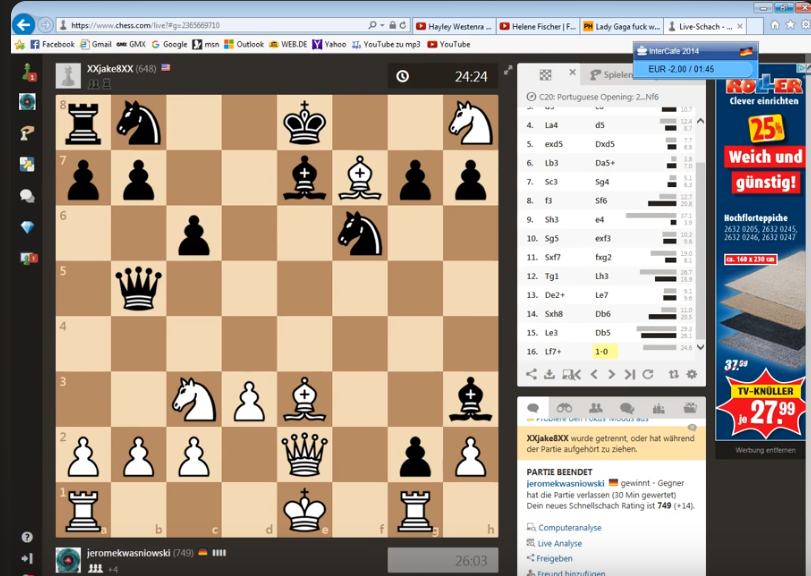The height and width of the screenshot is (576, 811).
Task: Click the browser forward arrow button
Action: (46, 25)
